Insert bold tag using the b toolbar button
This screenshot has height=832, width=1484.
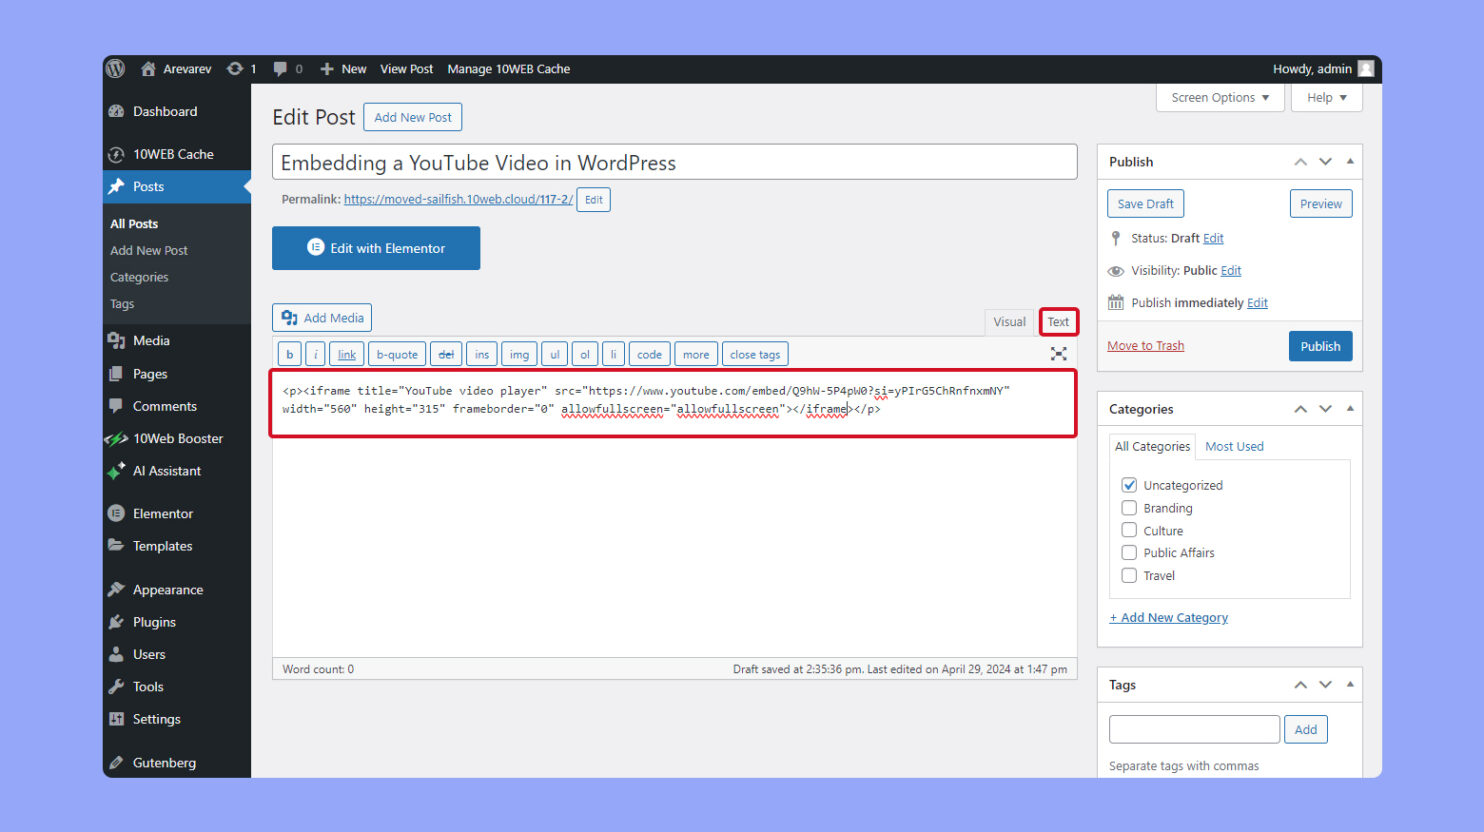pyautogui.click(x=289, y=353)
